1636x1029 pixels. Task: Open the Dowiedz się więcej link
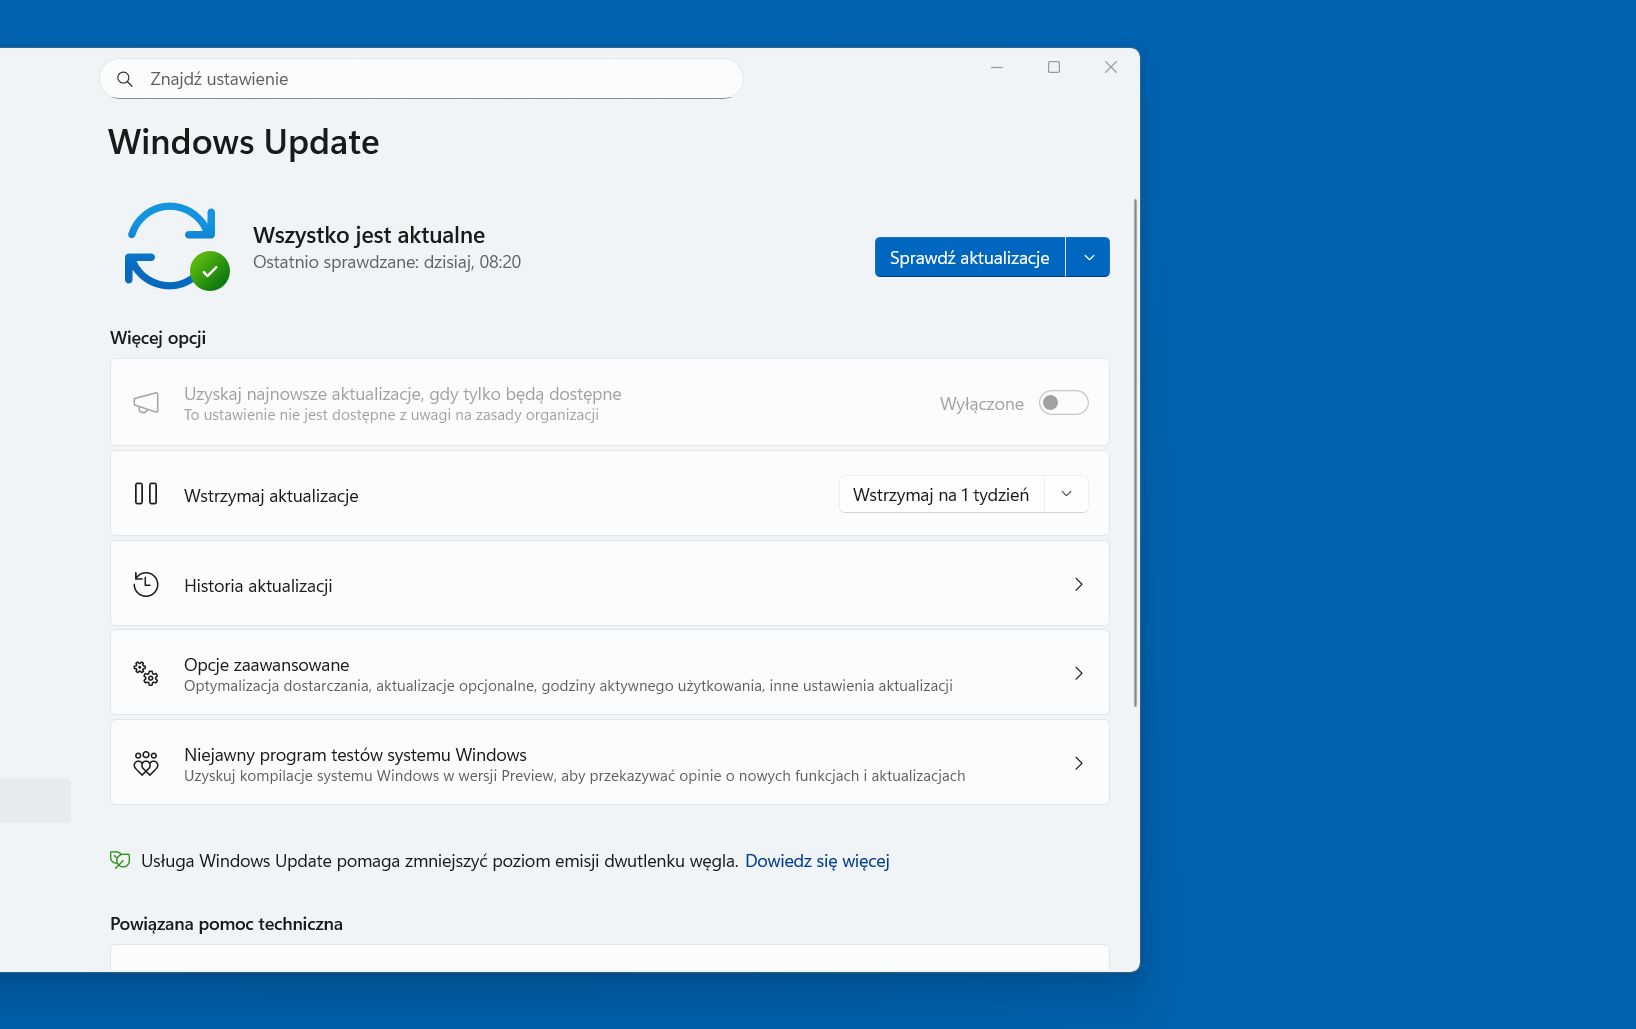point(817,860)
